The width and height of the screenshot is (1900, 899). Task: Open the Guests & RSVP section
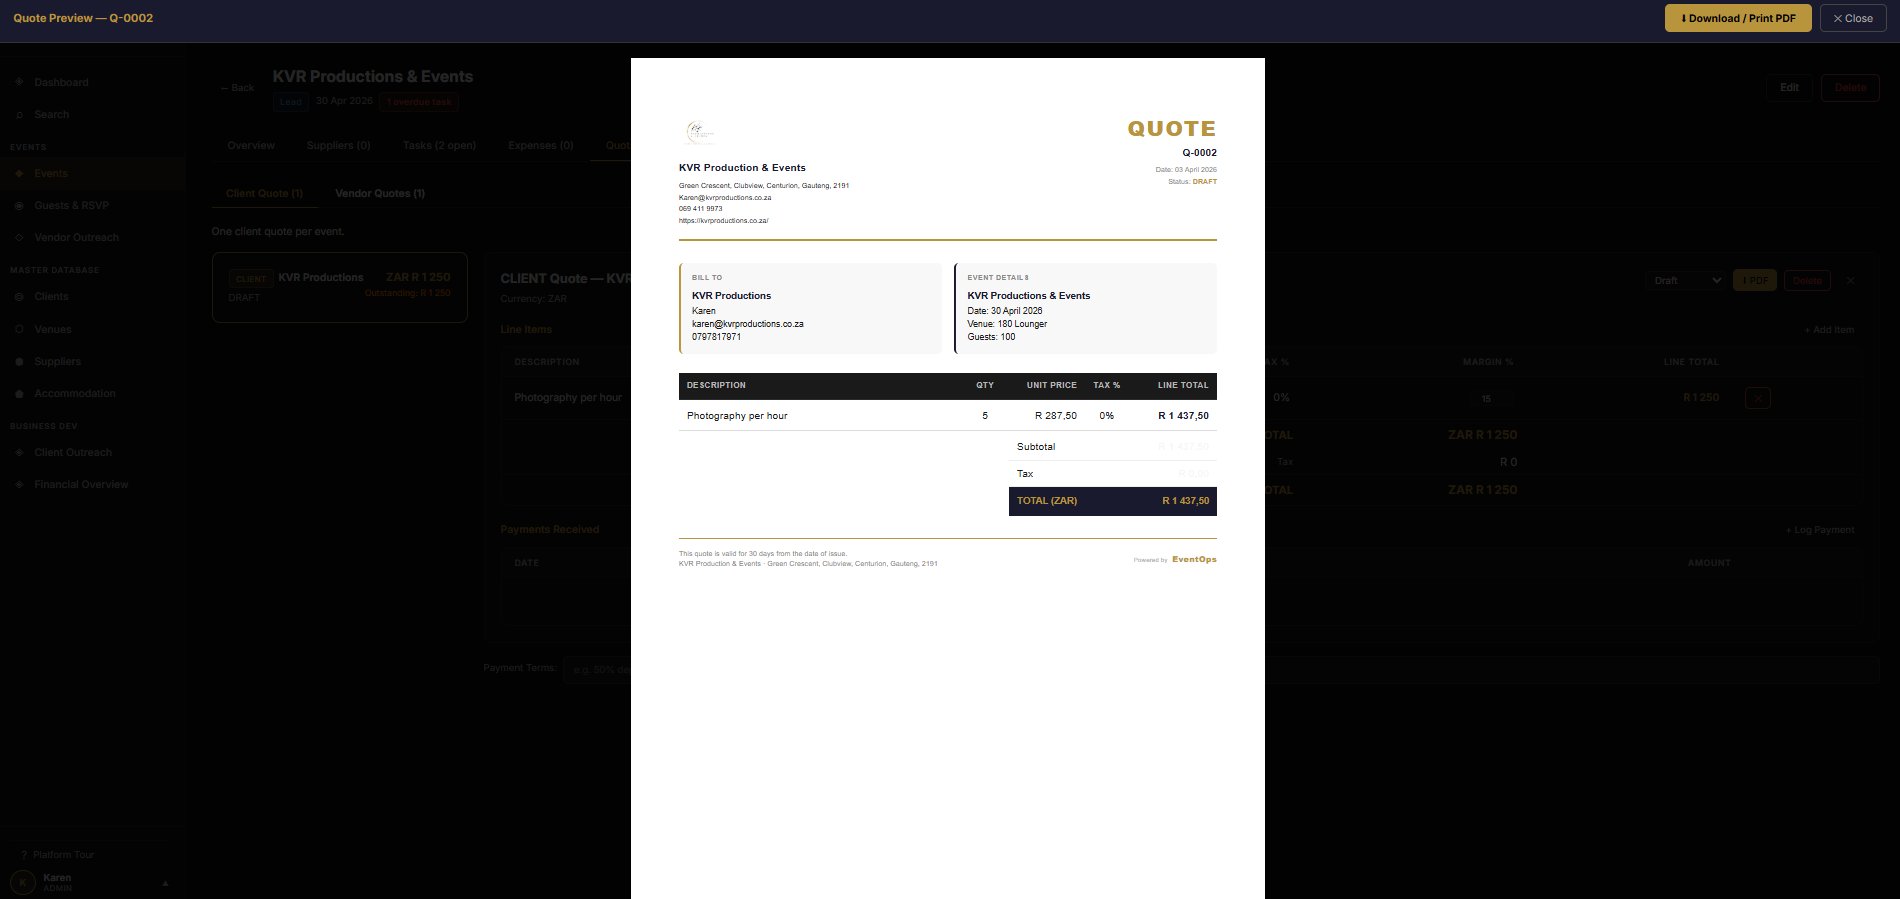coord(71,206)
